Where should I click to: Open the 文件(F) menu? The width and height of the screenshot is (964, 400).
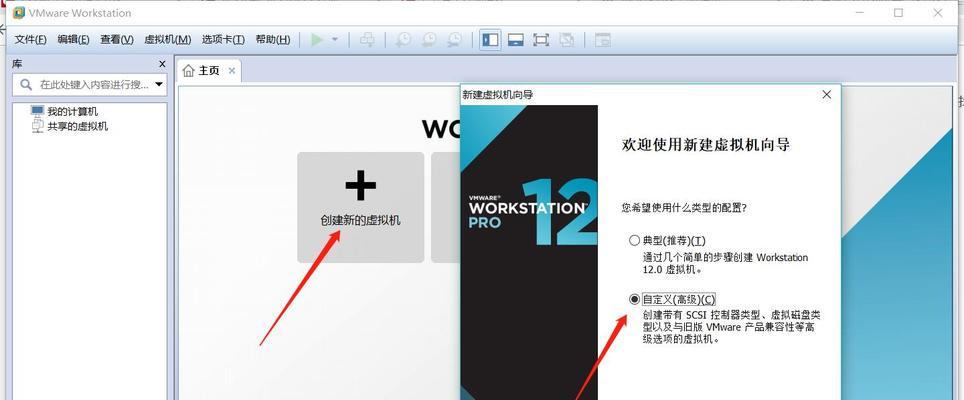(x=30, y=39)
